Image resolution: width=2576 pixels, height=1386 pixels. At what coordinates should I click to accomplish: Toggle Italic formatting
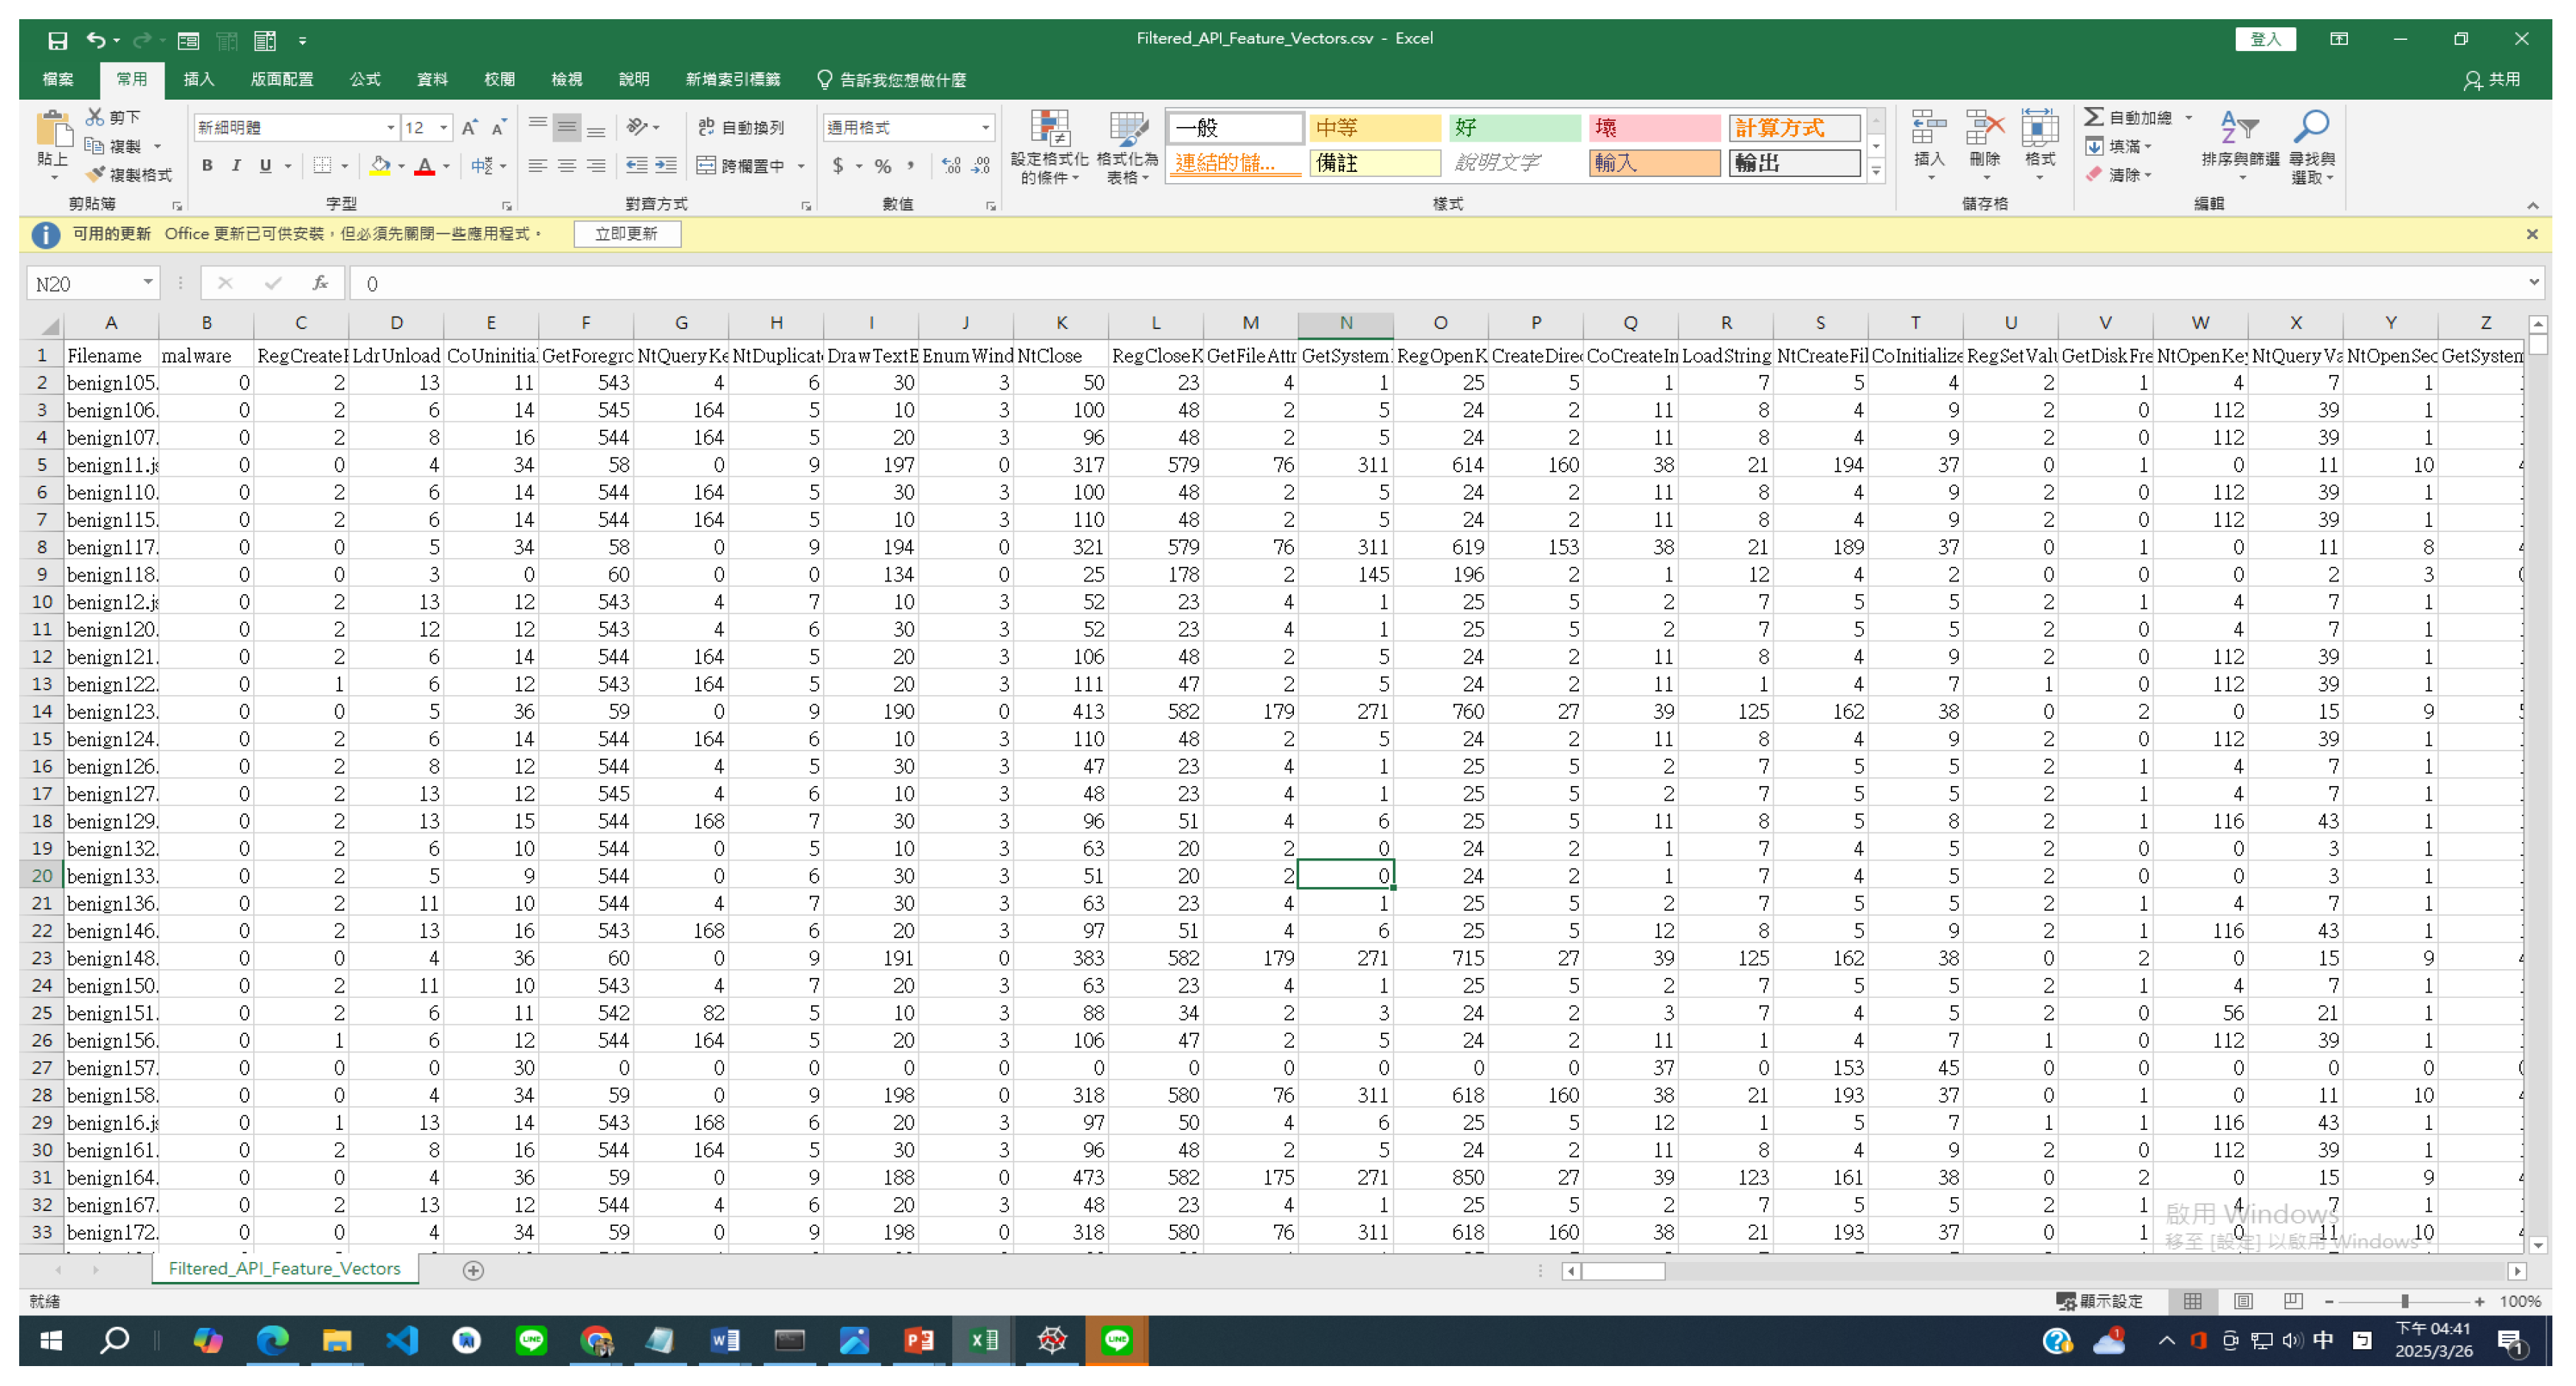click(x=236, y=166)
